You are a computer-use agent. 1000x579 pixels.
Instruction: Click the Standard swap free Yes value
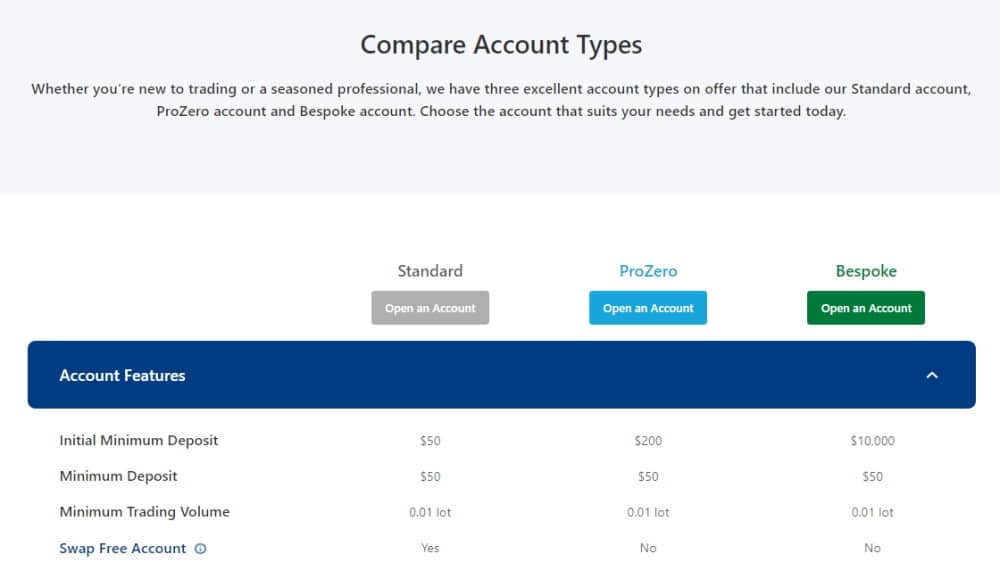point(430,548)
